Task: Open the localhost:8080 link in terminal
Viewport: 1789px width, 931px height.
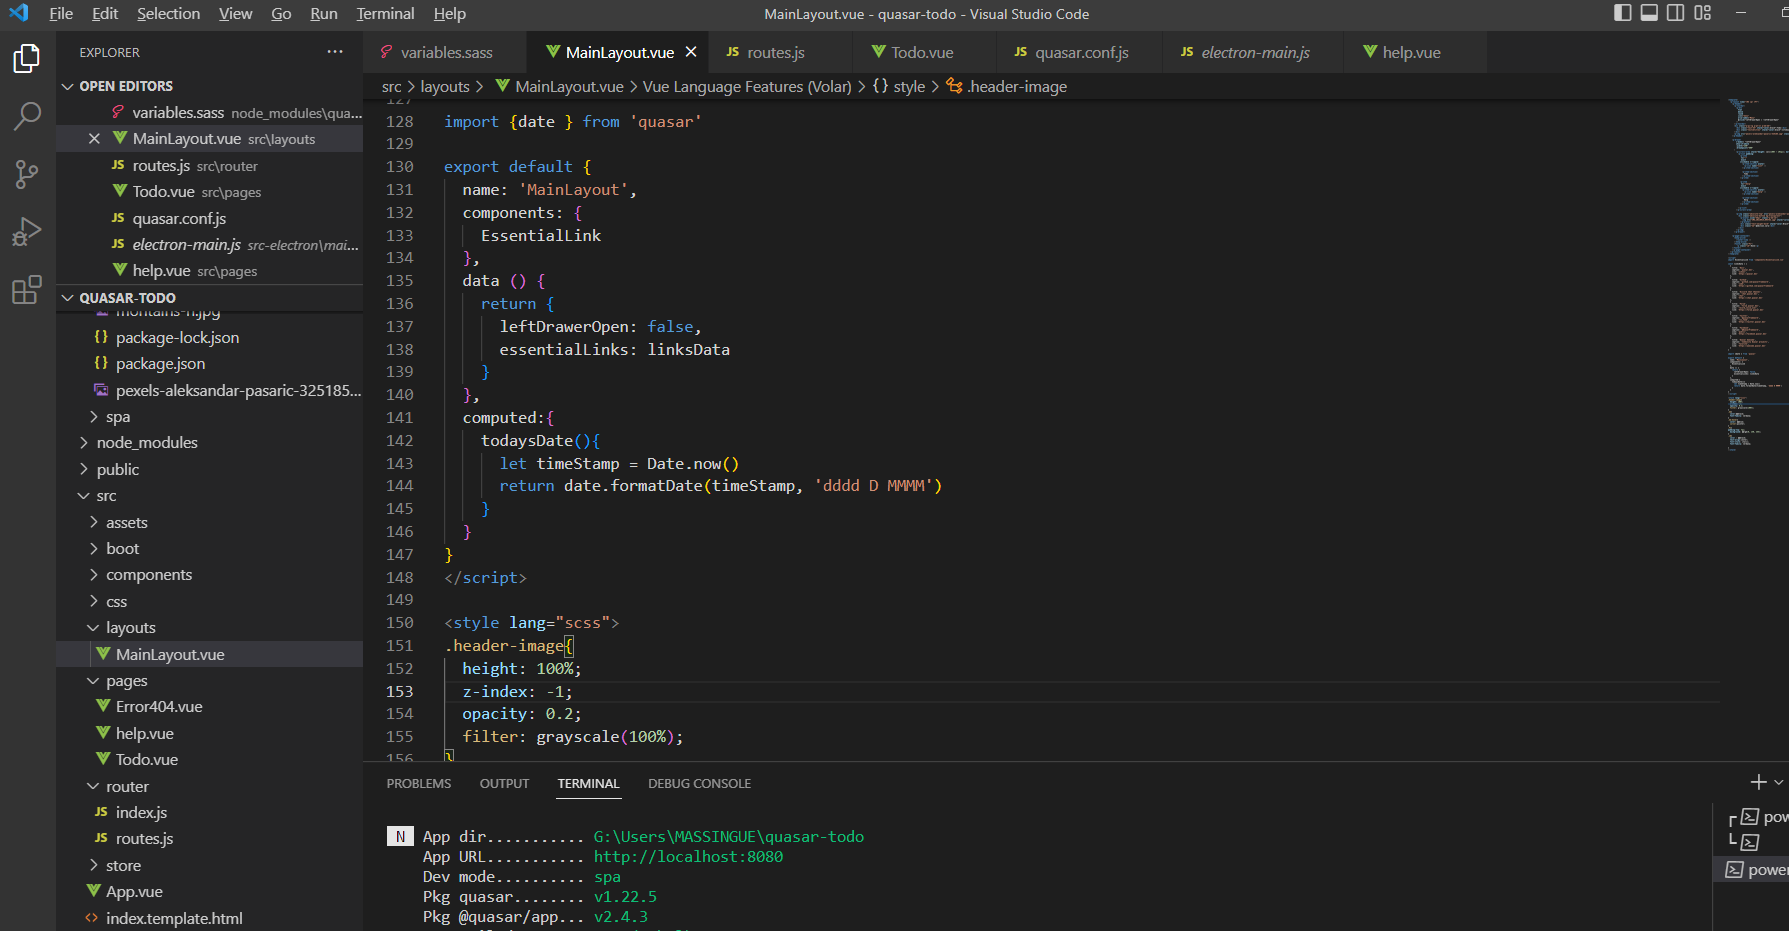Action: click(x=688, y=857)
